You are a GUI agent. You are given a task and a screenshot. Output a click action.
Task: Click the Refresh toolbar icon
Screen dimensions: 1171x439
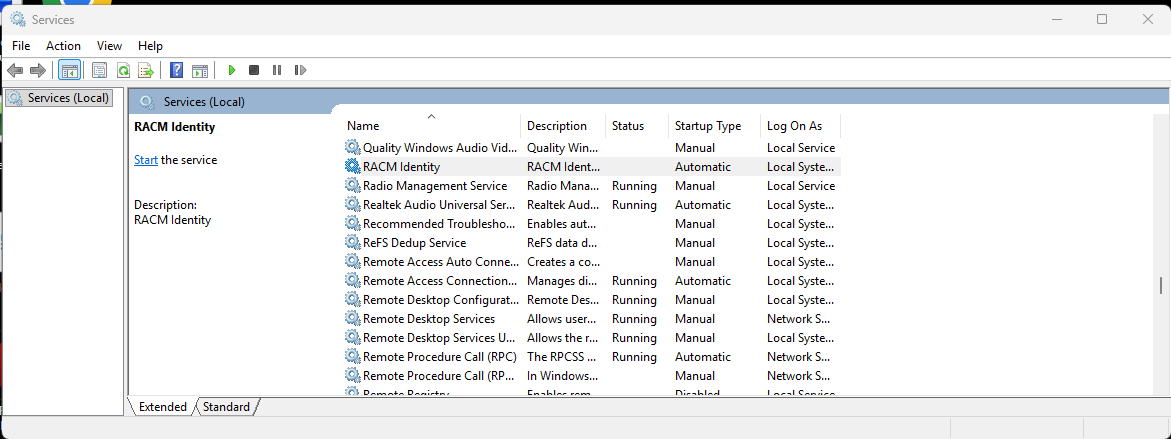point(123,70)
